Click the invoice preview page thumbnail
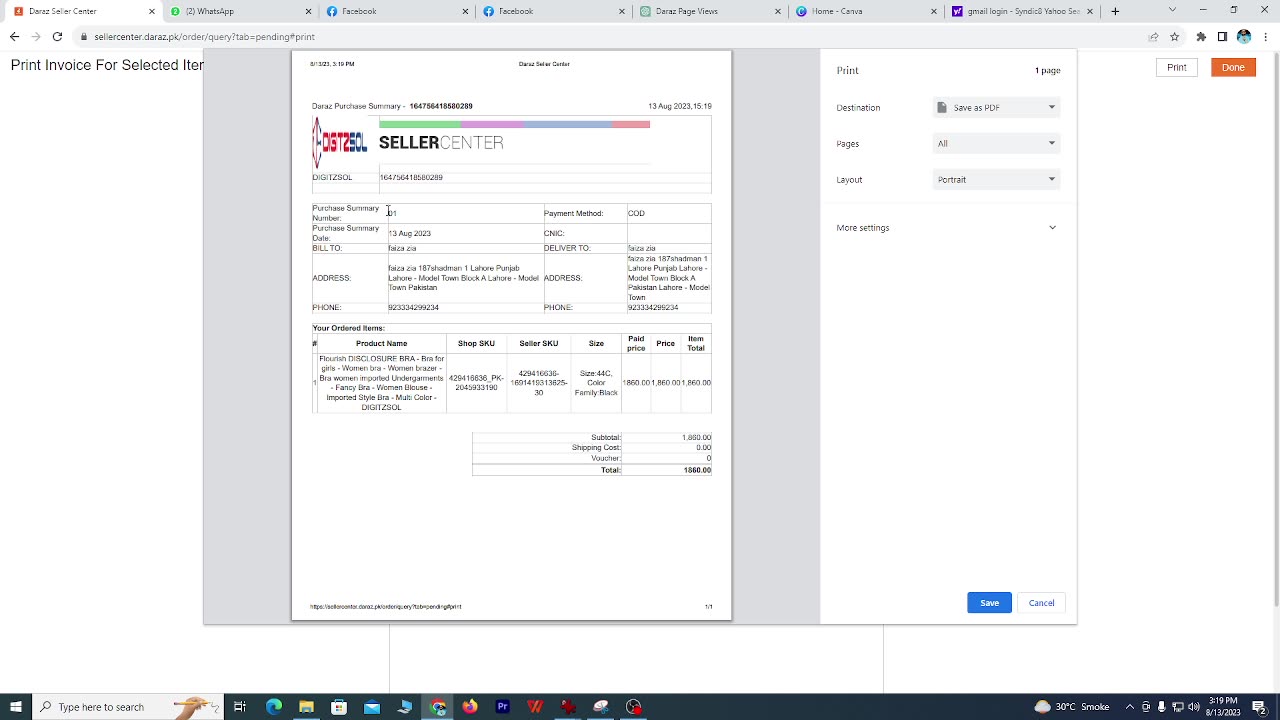Screen dimensions: 1280x720 [511, 335]
